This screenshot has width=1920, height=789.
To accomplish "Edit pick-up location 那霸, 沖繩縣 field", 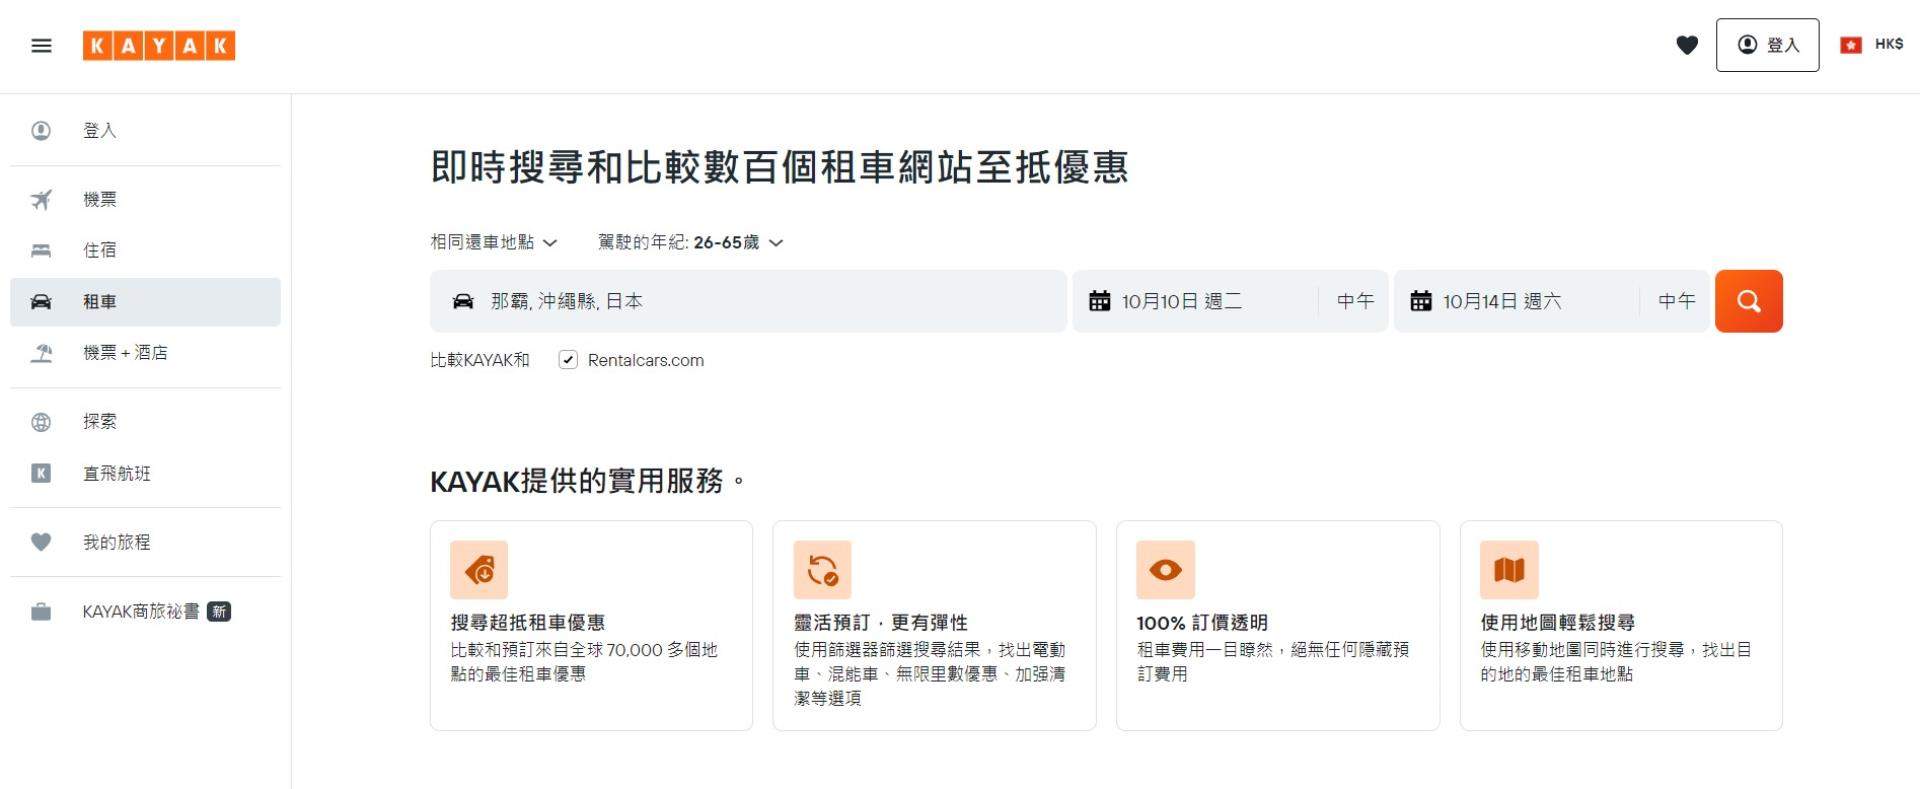I will 748,301.
